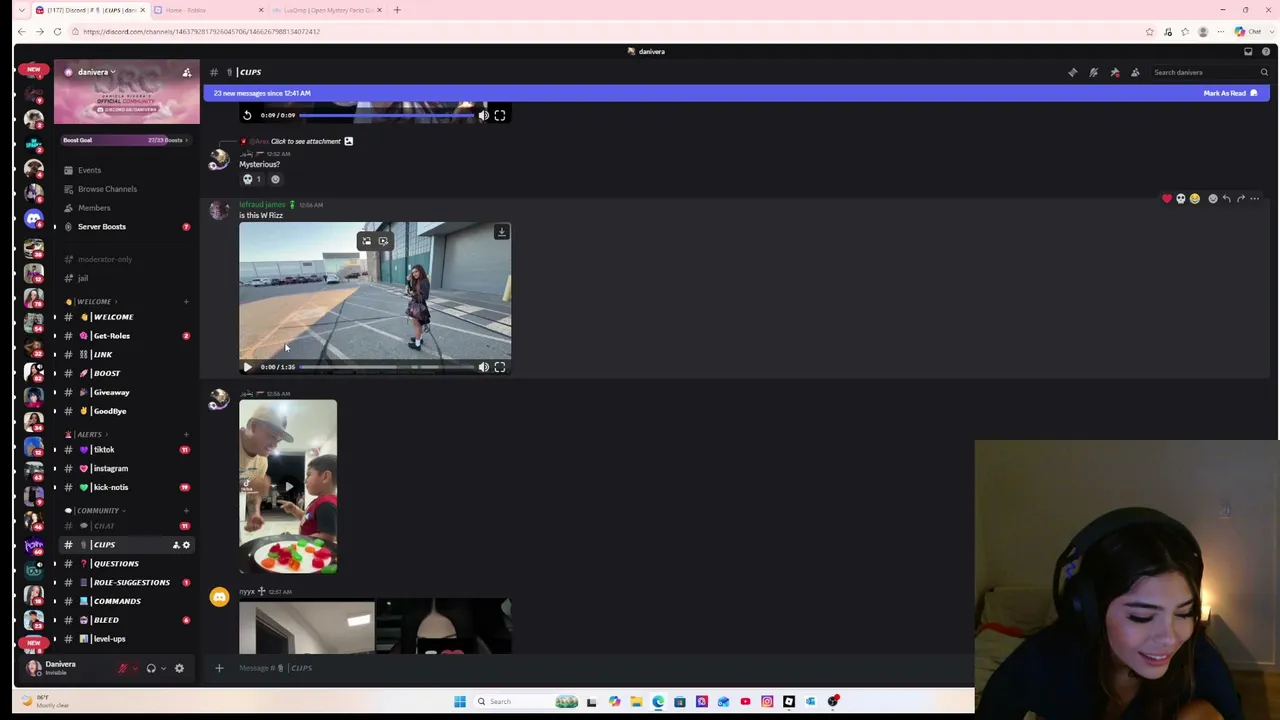Toggle the microphone mute button
The height and width of the screenshot is (720, 1280).
pyautogui.click(x=123, y=668)
